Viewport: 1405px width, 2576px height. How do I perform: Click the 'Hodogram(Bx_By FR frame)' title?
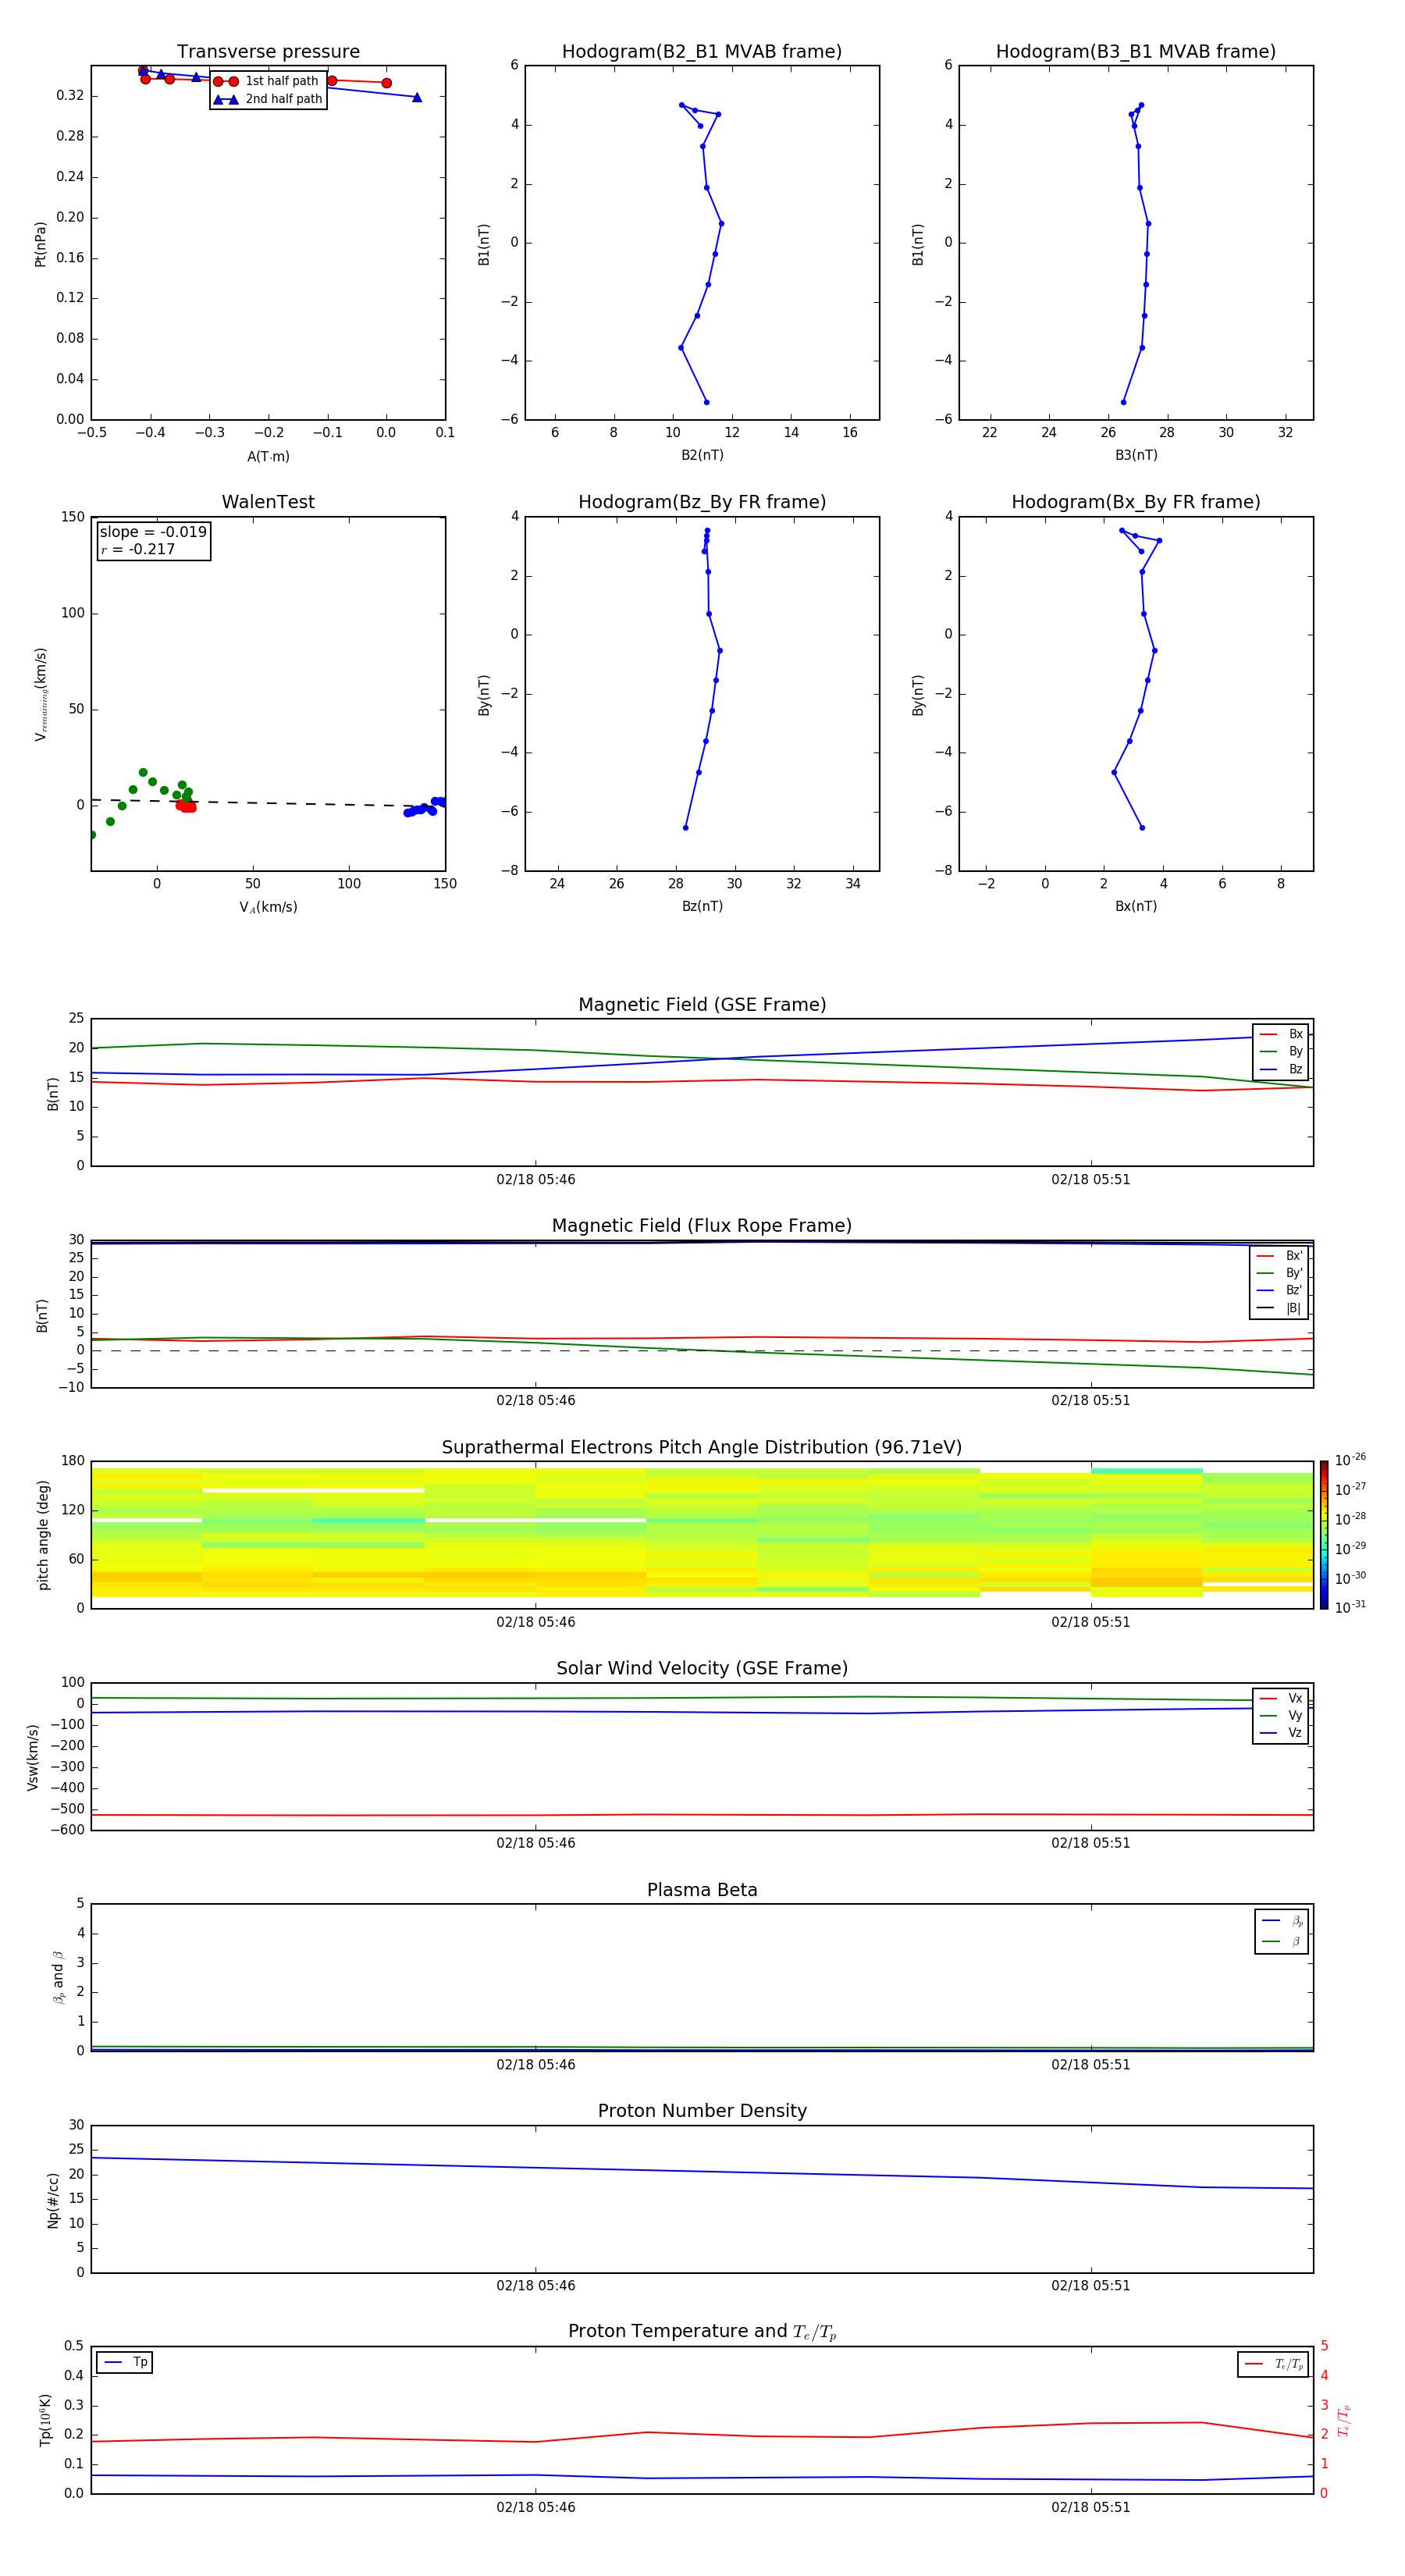(1136, 502)
